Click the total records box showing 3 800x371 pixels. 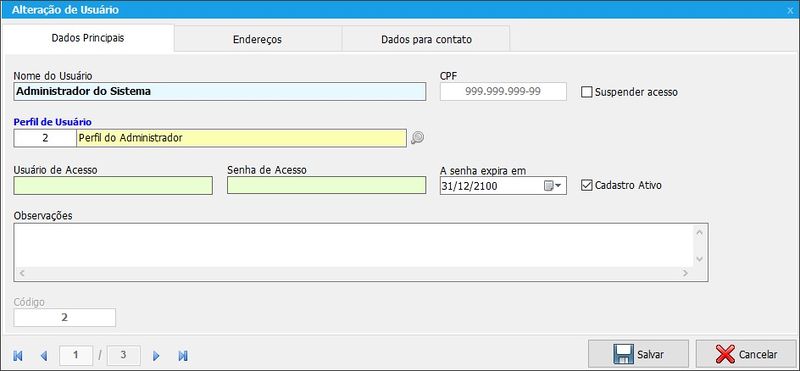(123, 355)
